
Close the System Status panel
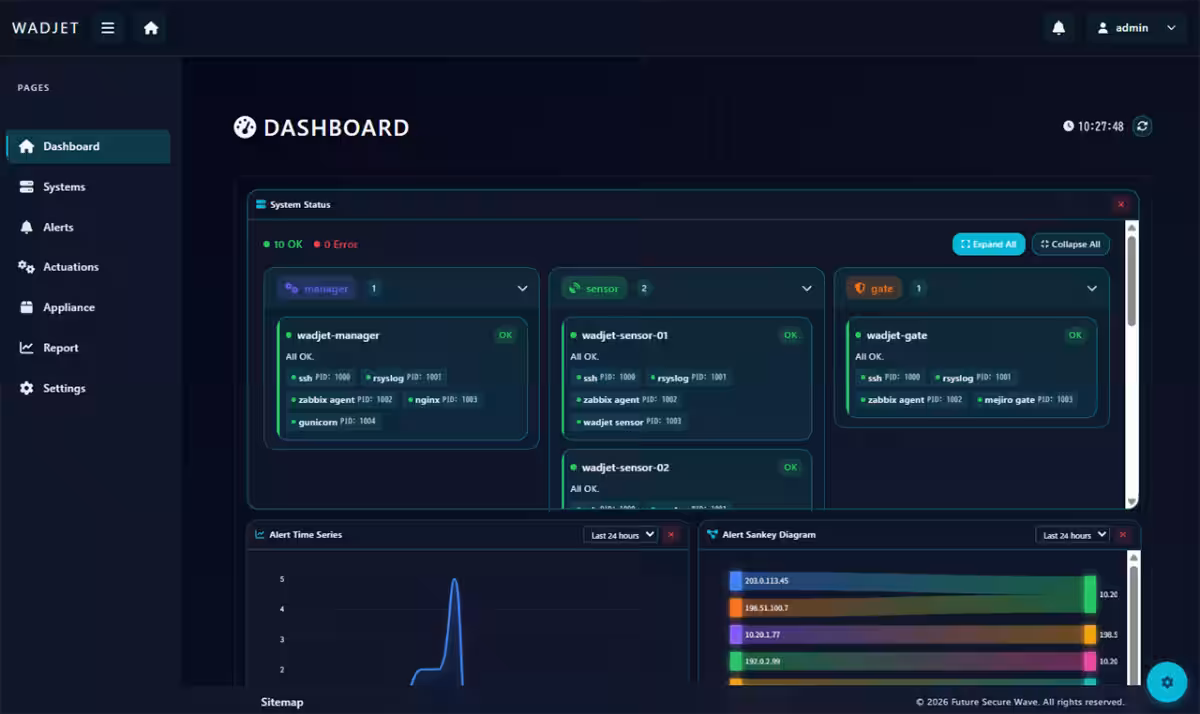[x=1121, y=204]
